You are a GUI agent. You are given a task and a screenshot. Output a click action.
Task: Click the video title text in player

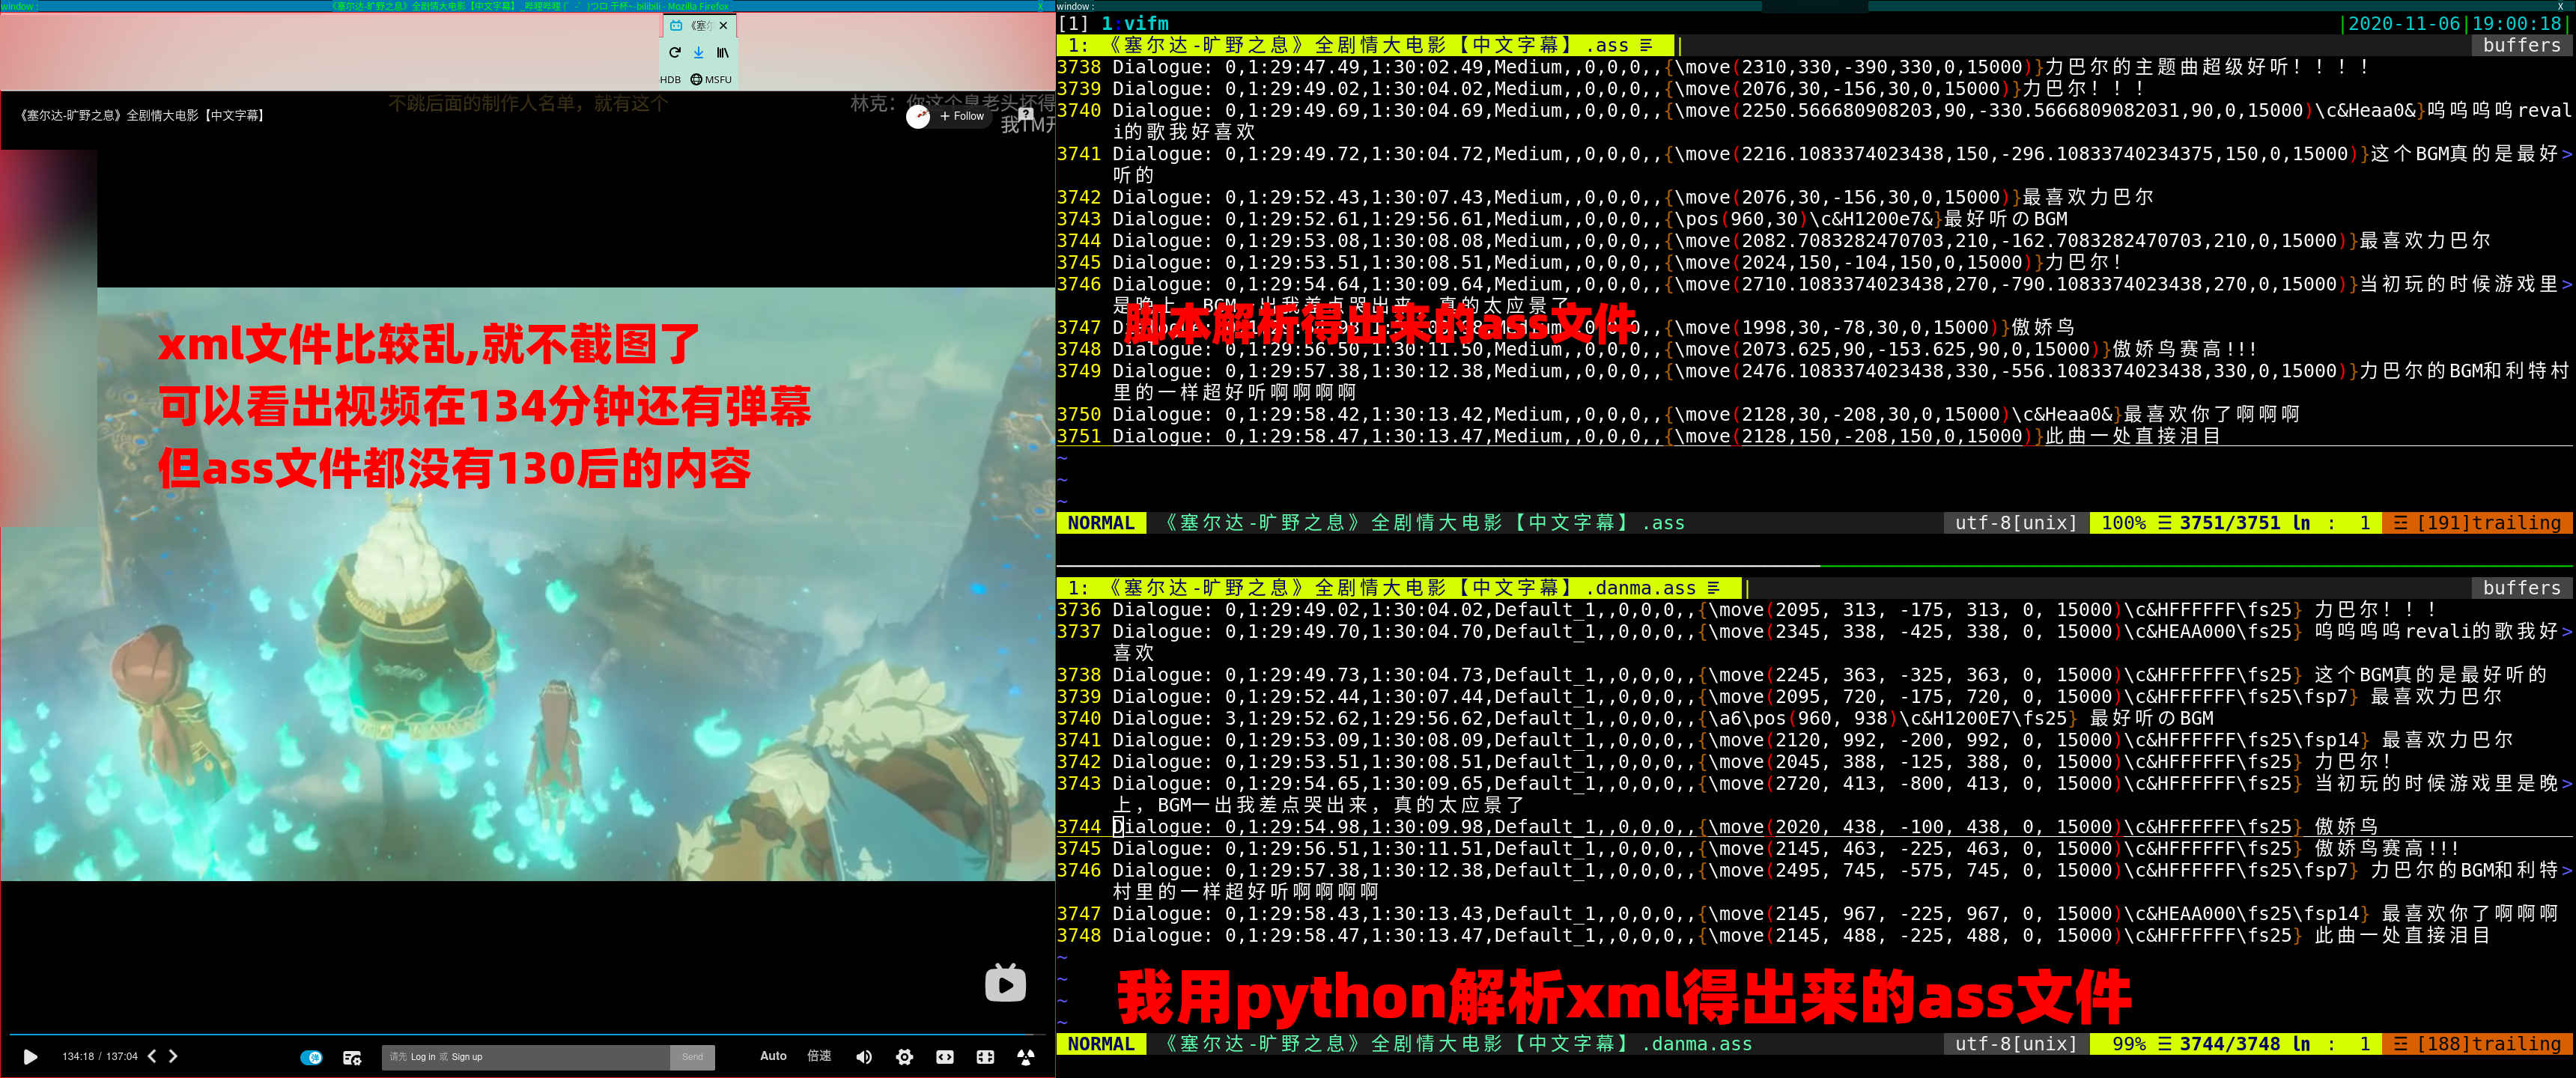click(x=142, y=116)
